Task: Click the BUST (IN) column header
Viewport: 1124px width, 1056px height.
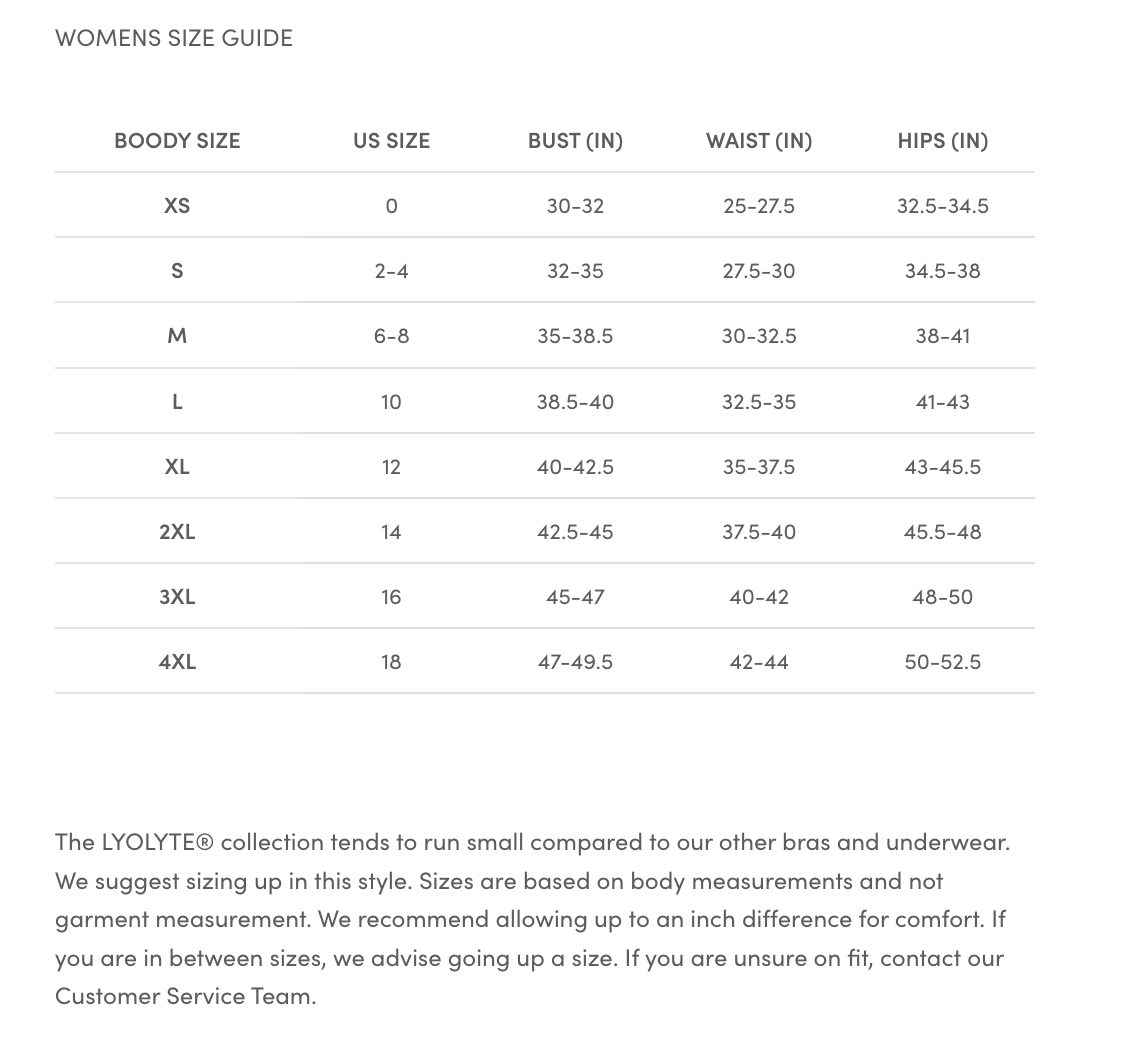Action: (x=575, y=141)
